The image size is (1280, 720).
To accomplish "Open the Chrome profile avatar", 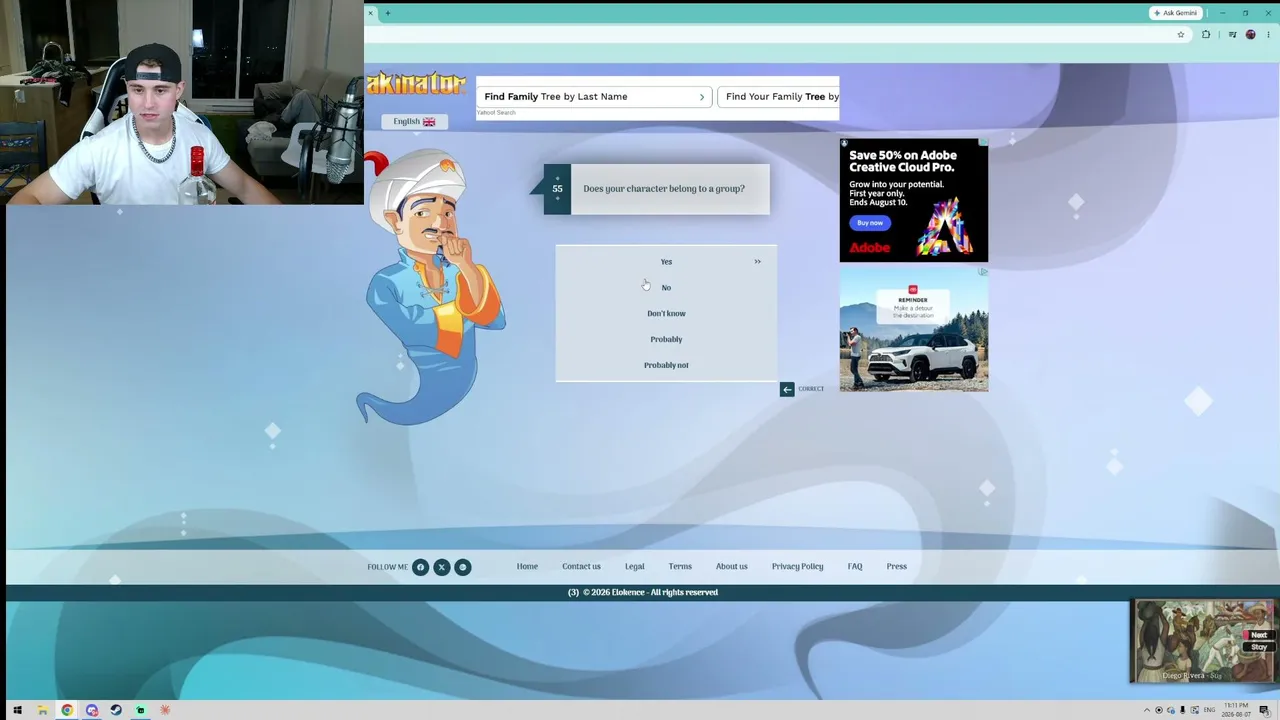I will [1250, 35].
